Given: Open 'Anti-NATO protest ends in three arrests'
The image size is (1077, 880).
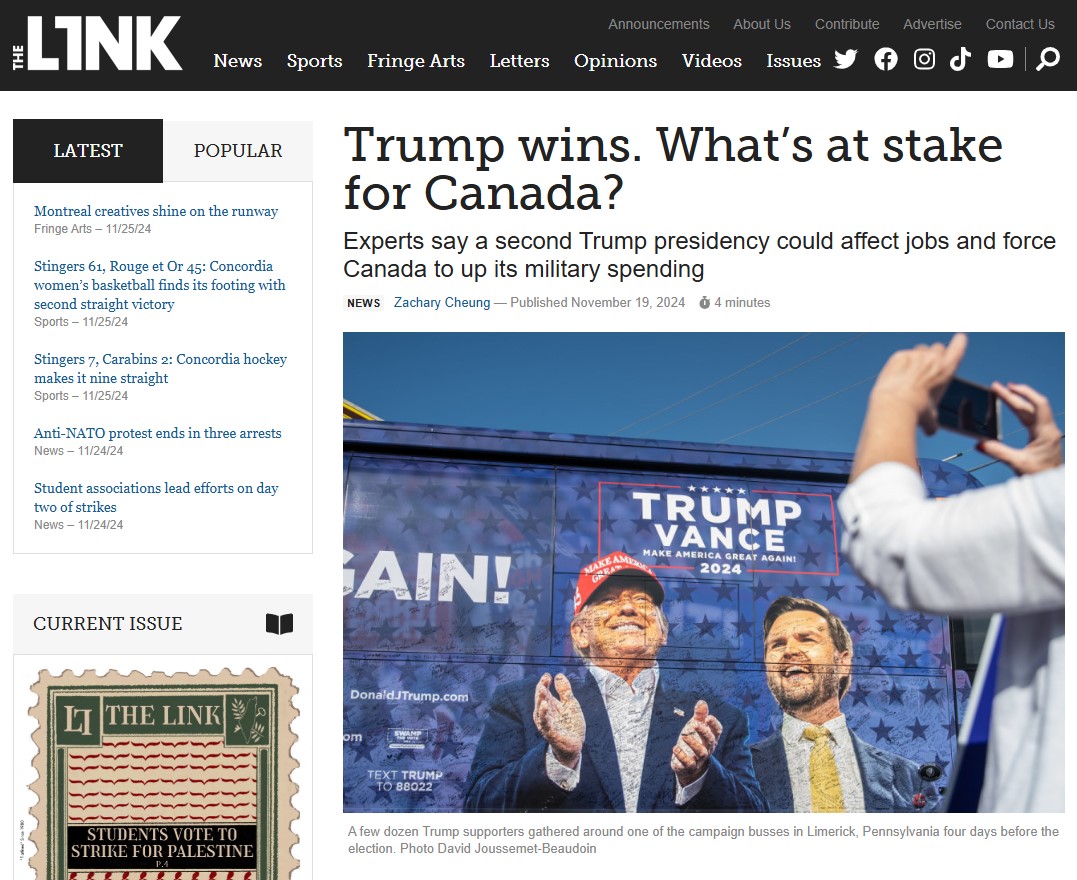Looking at the screenshot, I should [x=157, y=433].
